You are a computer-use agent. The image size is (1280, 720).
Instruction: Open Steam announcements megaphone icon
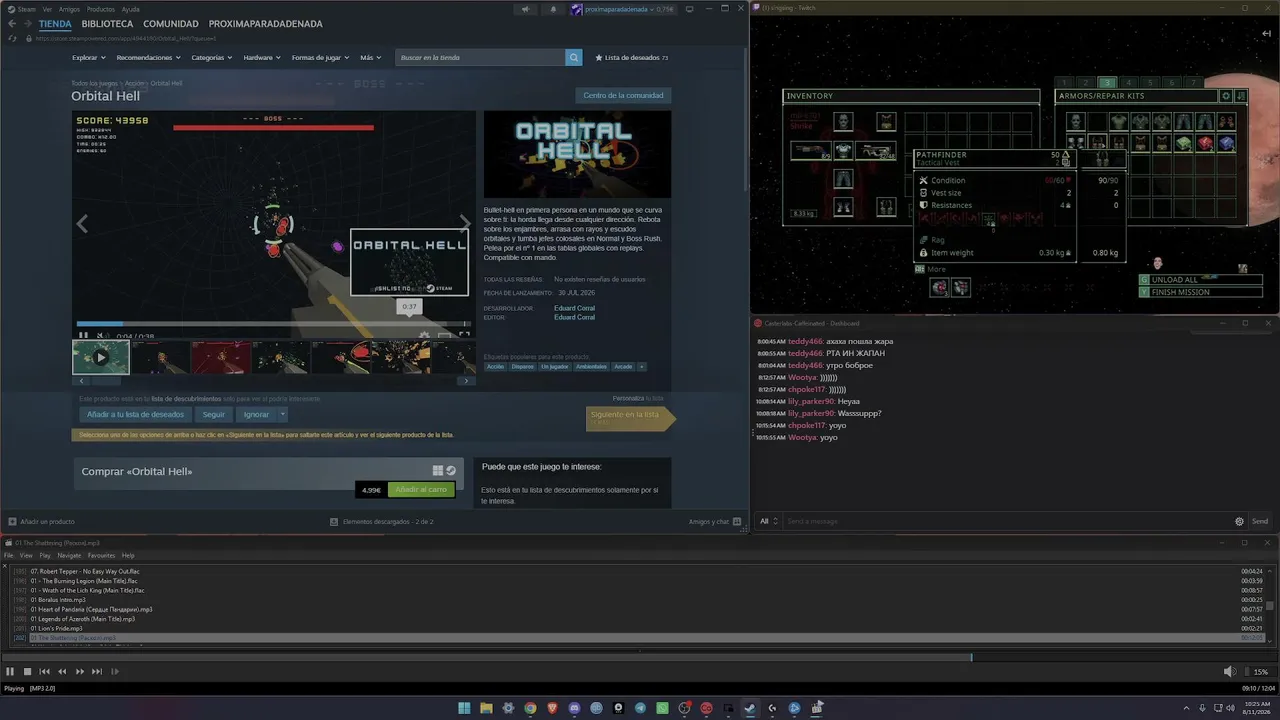pos(525,9)
